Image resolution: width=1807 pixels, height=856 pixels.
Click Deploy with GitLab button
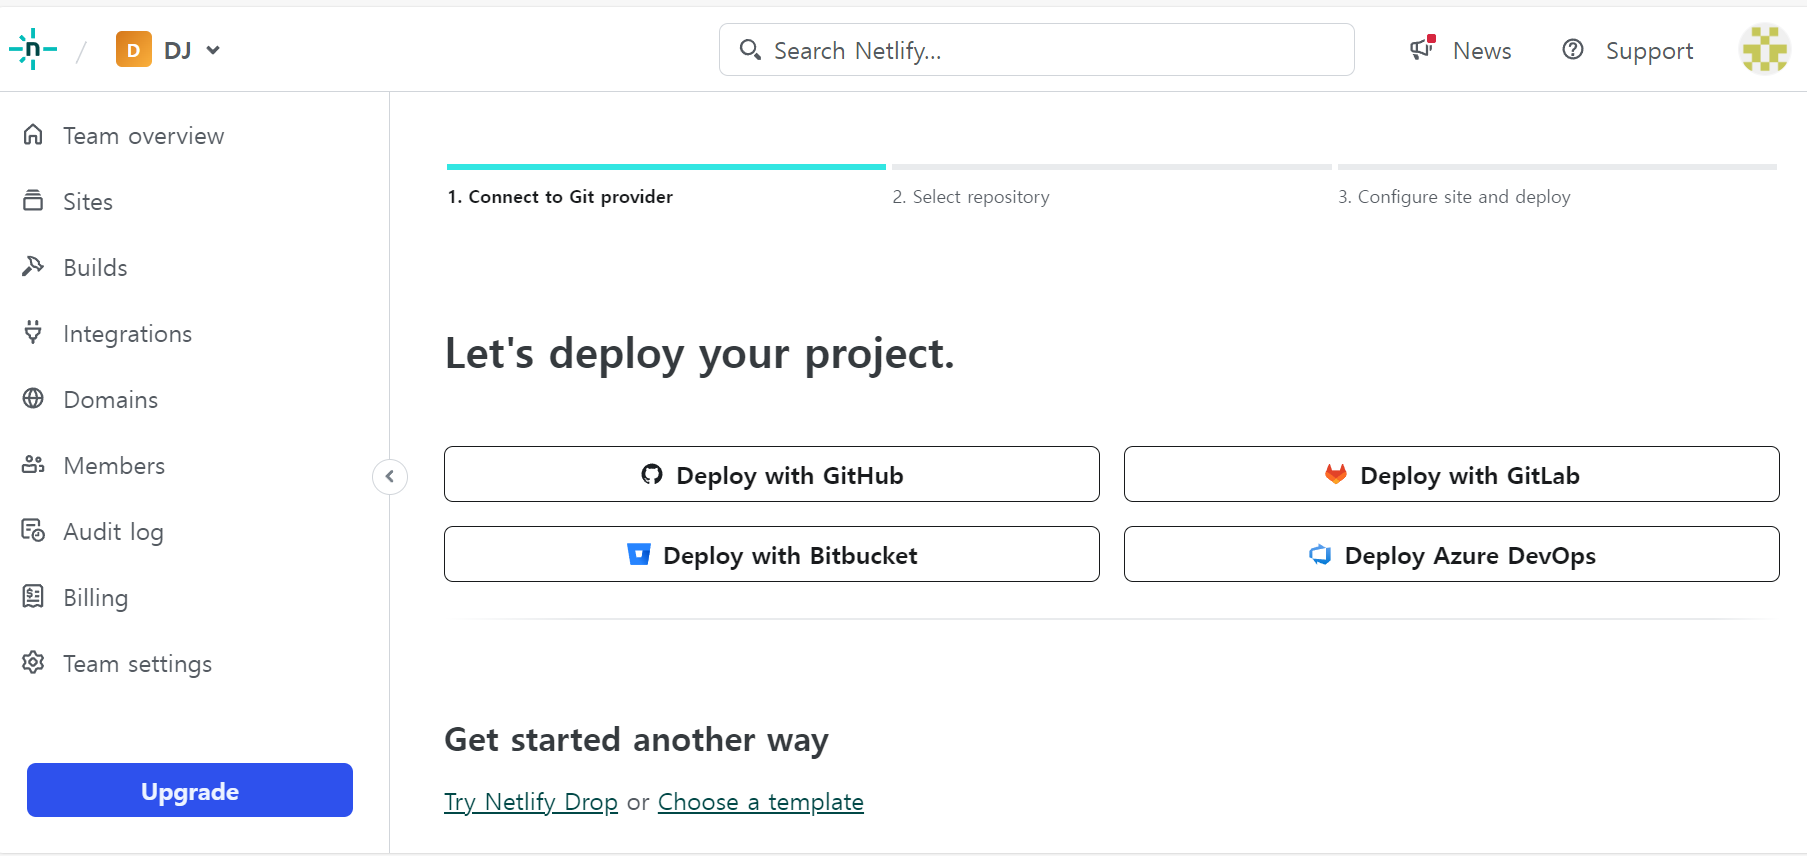tap(1452, 474)
